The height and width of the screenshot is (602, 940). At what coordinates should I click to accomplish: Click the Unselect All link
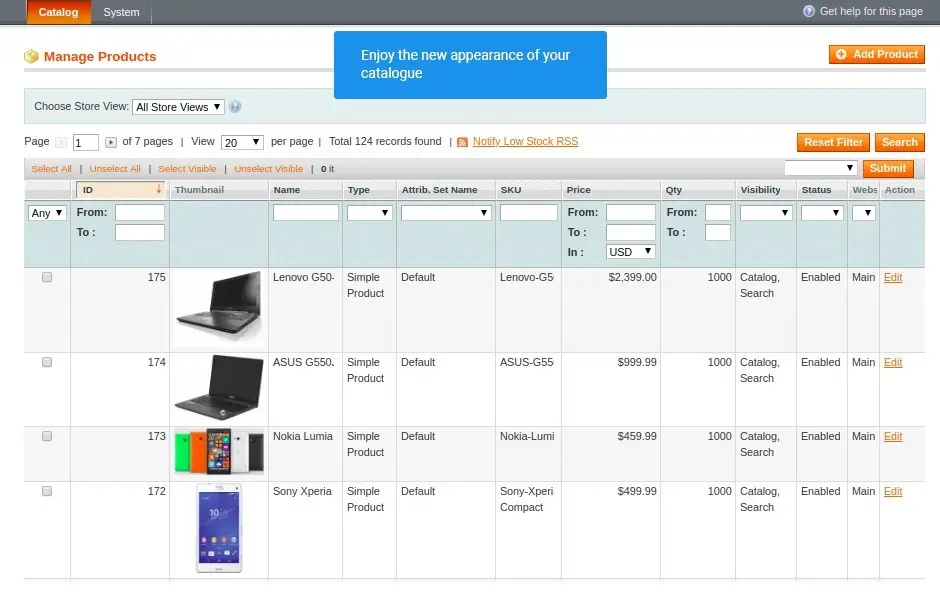click(115, 168)
